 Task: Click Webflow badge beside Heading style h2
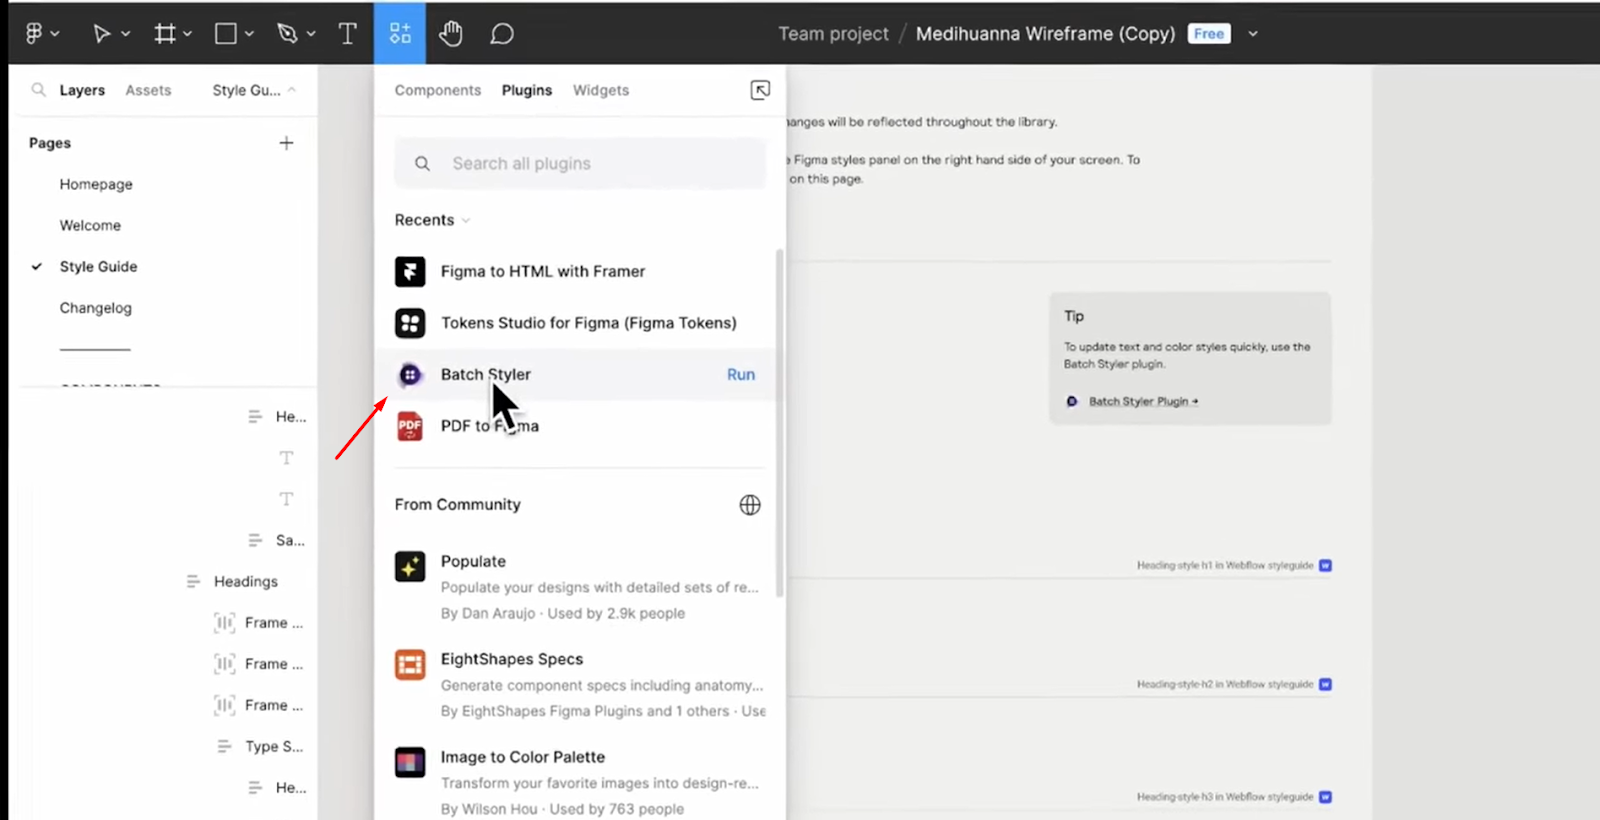pyautogui.click(x=1325, y=684)
